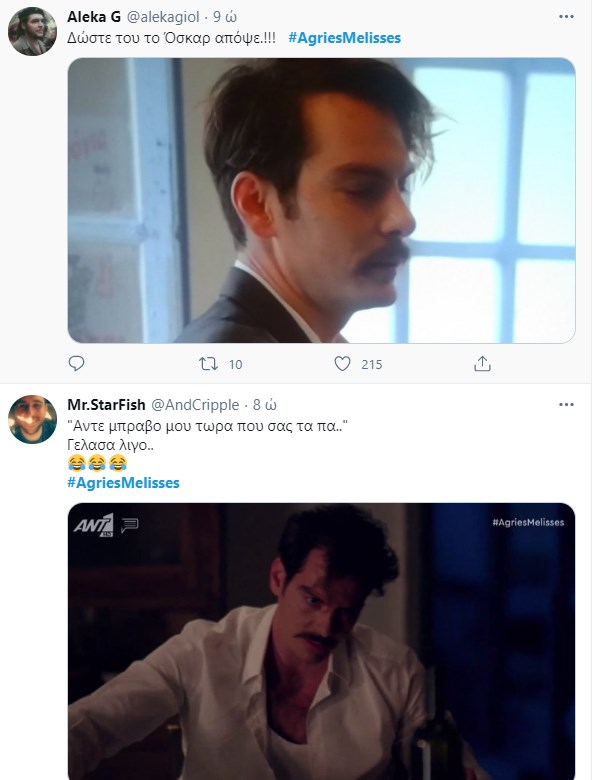This screenshot has height=780, width=601.
Task: Open the Aleka G display name link
Action: (95, 17)
